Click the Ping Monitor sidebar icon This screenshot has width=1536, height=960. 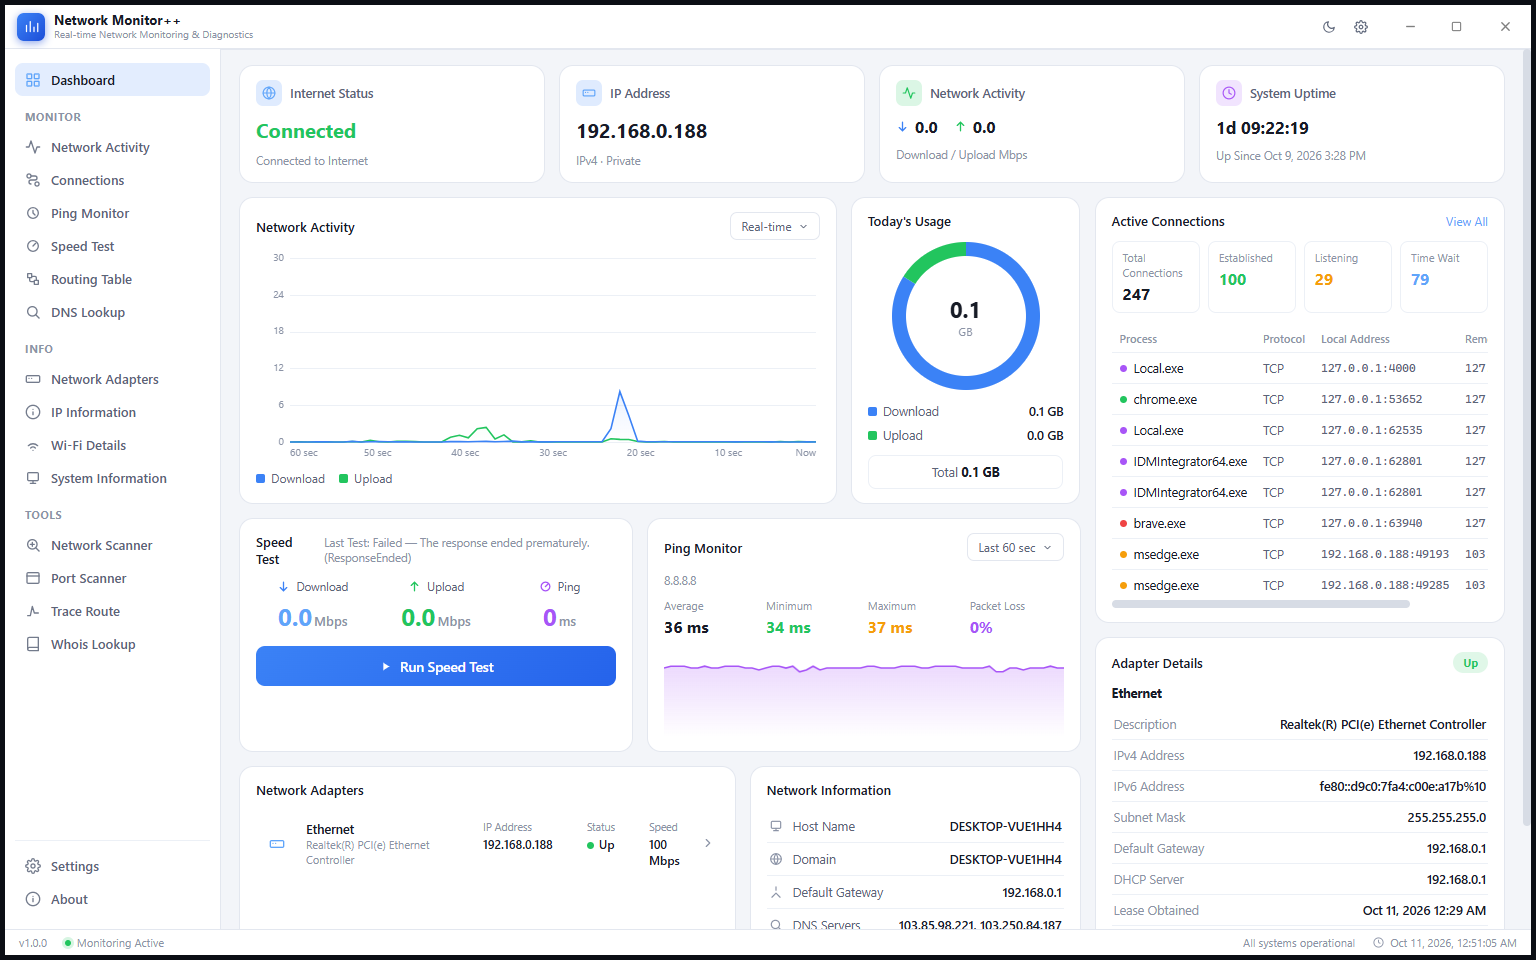[x=33, y=213]
